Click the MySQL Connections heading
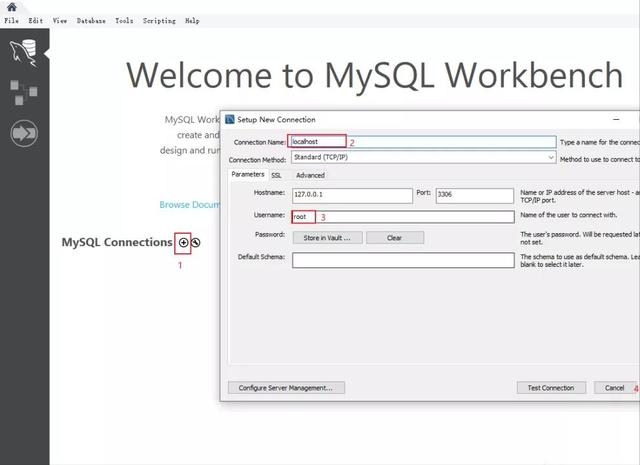 [x=117, y=242]
